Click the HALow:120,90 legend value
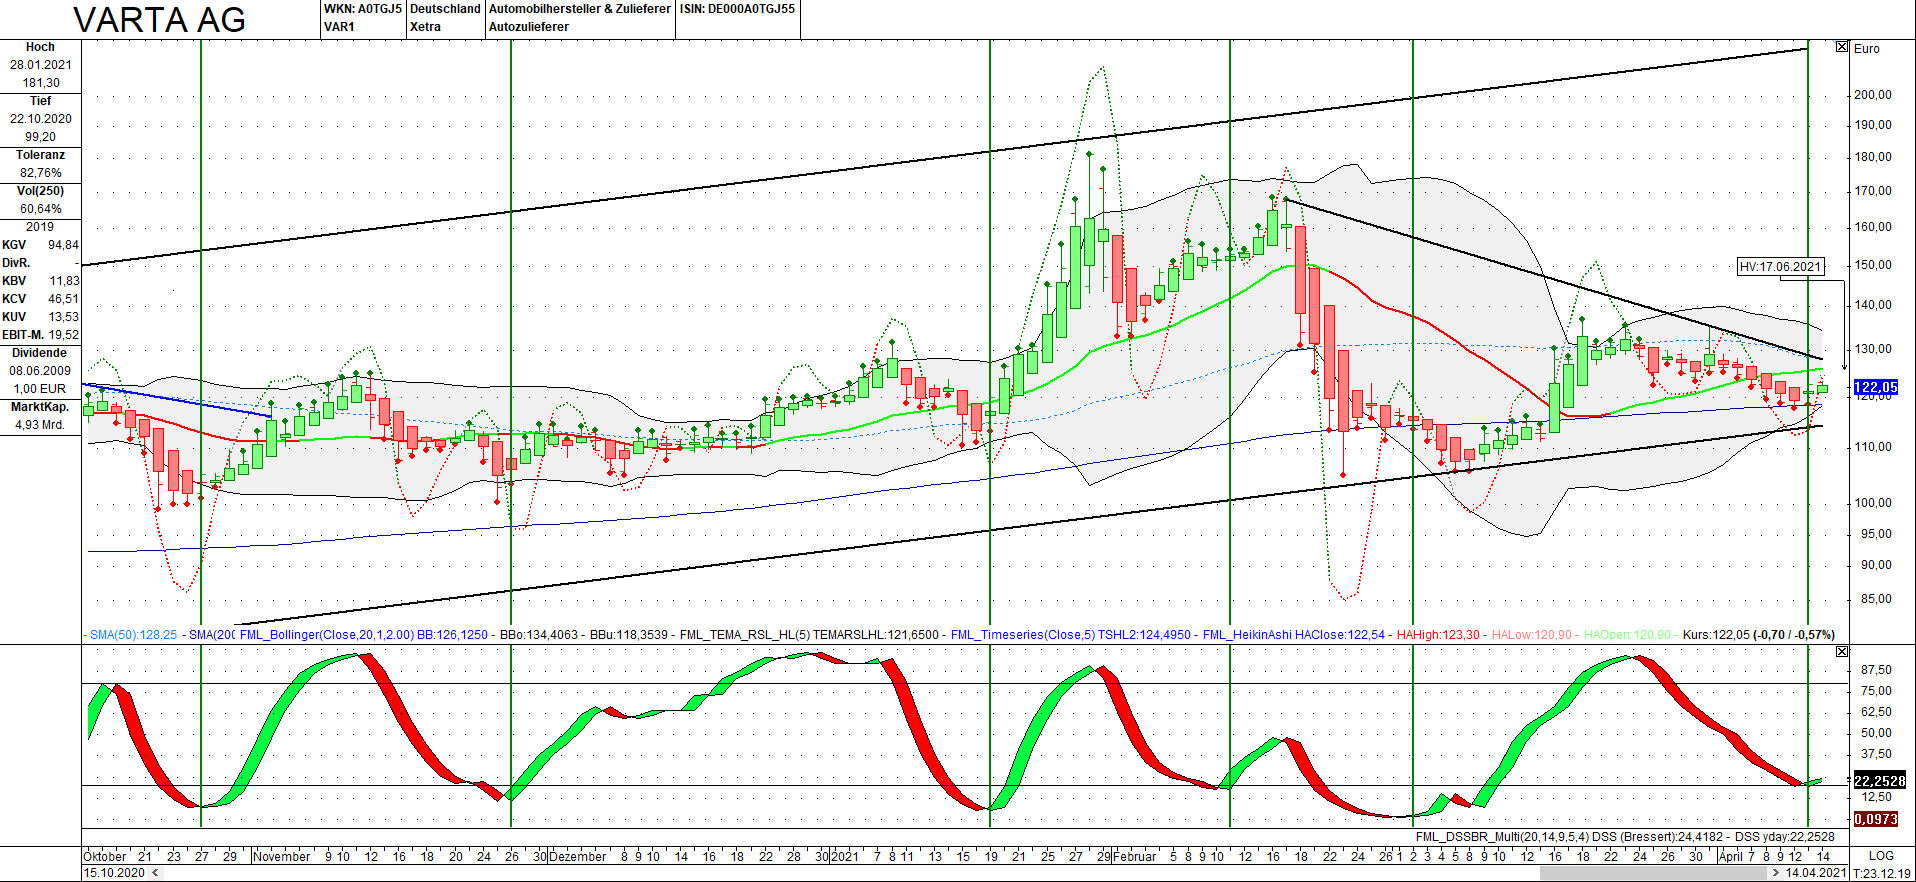 pyautogui.click(x=1531, y=635)
